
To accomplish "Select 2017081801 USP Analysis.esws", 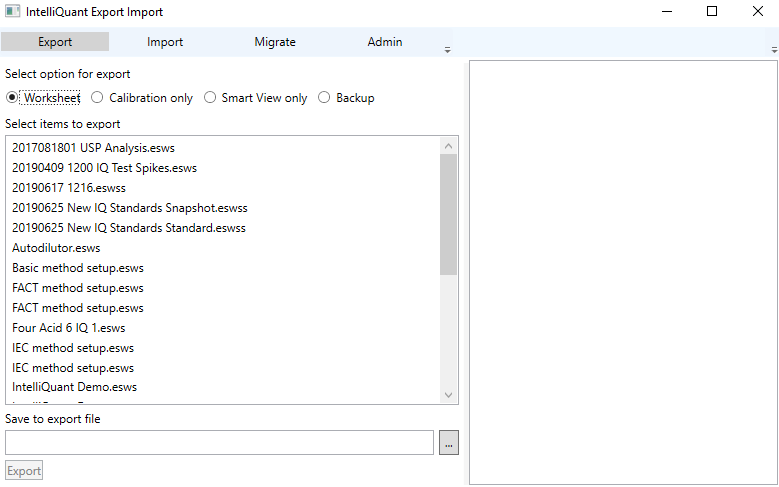I will pyautogui.click(x=93, y=148).
